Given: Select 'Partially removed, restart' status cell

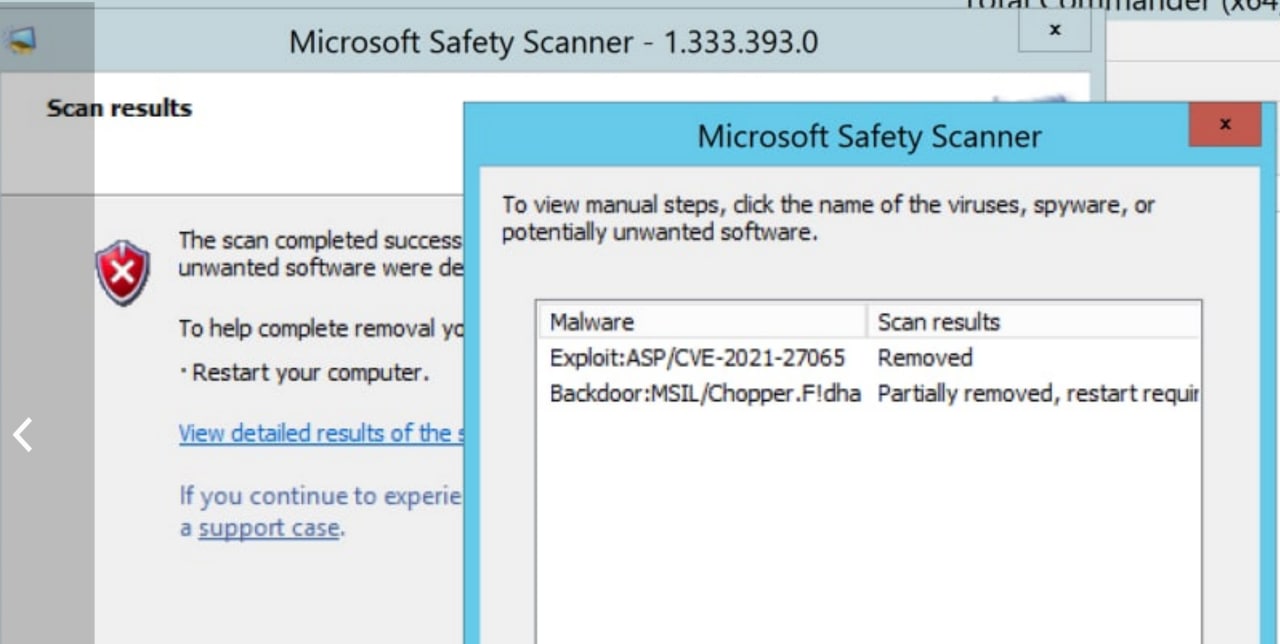Looking at the screenshot, I should pyautogui.click(x=1038, y=394).
